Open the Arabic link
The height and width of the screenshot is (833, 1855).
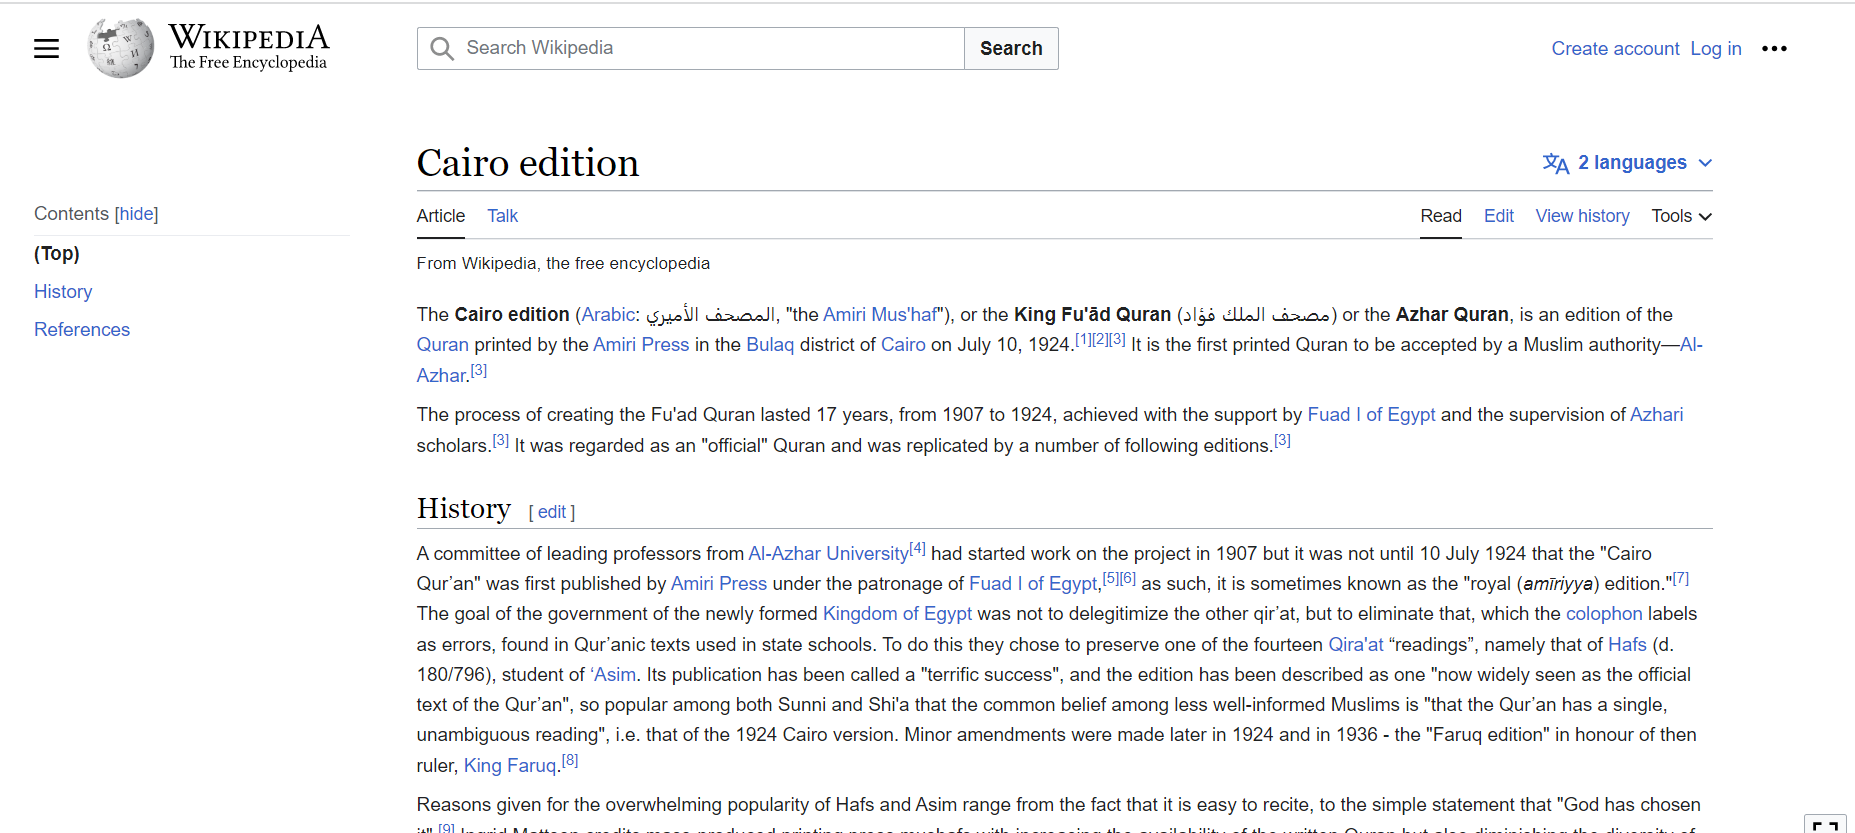click(x=608, y=315)
